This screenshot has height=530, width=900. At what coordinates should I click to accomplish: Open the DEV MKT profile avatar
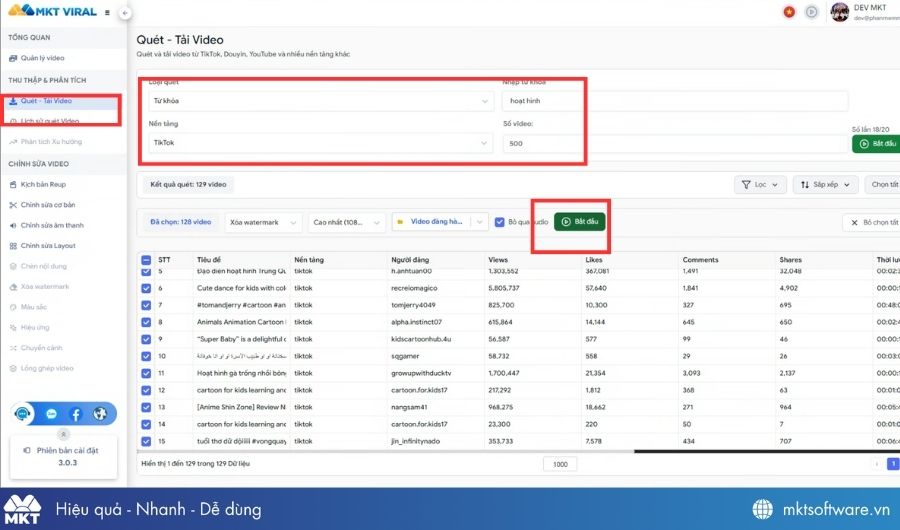pos(840,11)
